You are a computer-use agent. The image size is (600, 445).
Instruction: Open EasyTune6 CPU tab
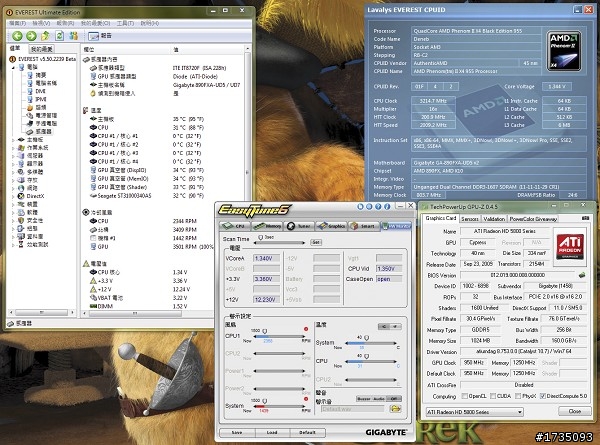[x=235, y=226]
